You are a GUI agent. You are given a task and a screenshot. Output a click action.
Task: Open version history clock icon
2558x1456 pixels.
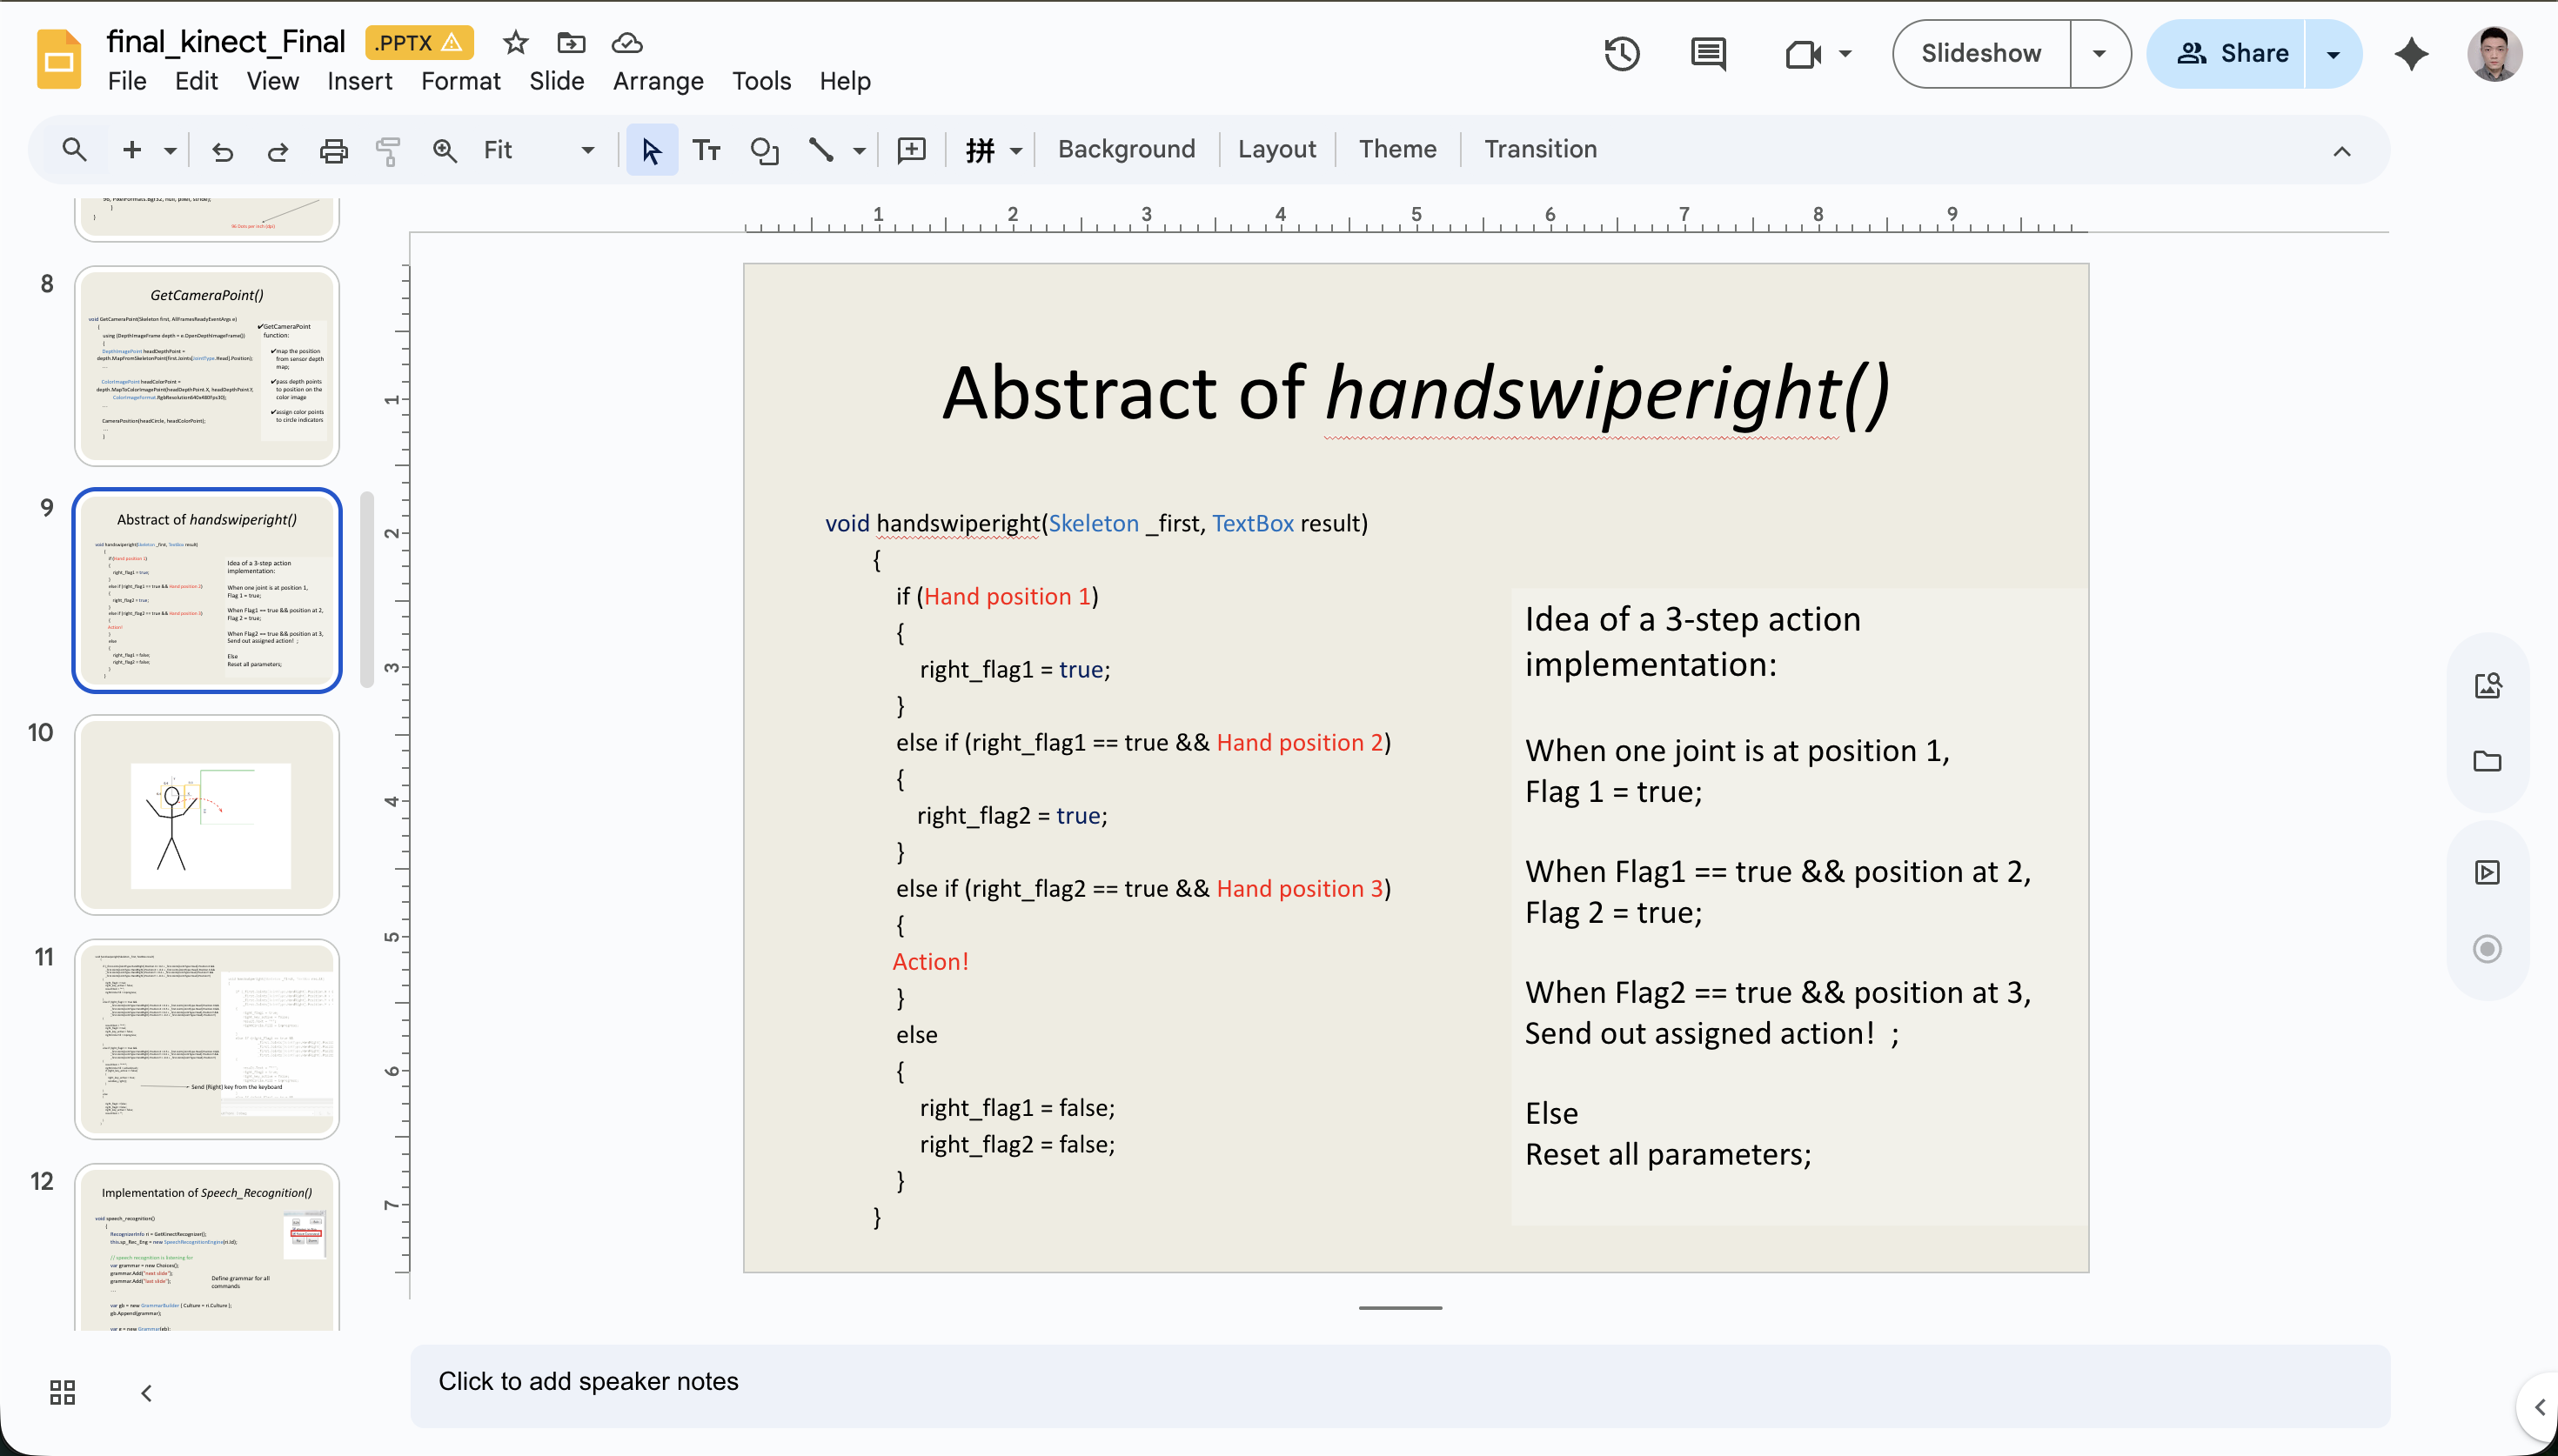pyautogui.click(x=1621, y=54)
